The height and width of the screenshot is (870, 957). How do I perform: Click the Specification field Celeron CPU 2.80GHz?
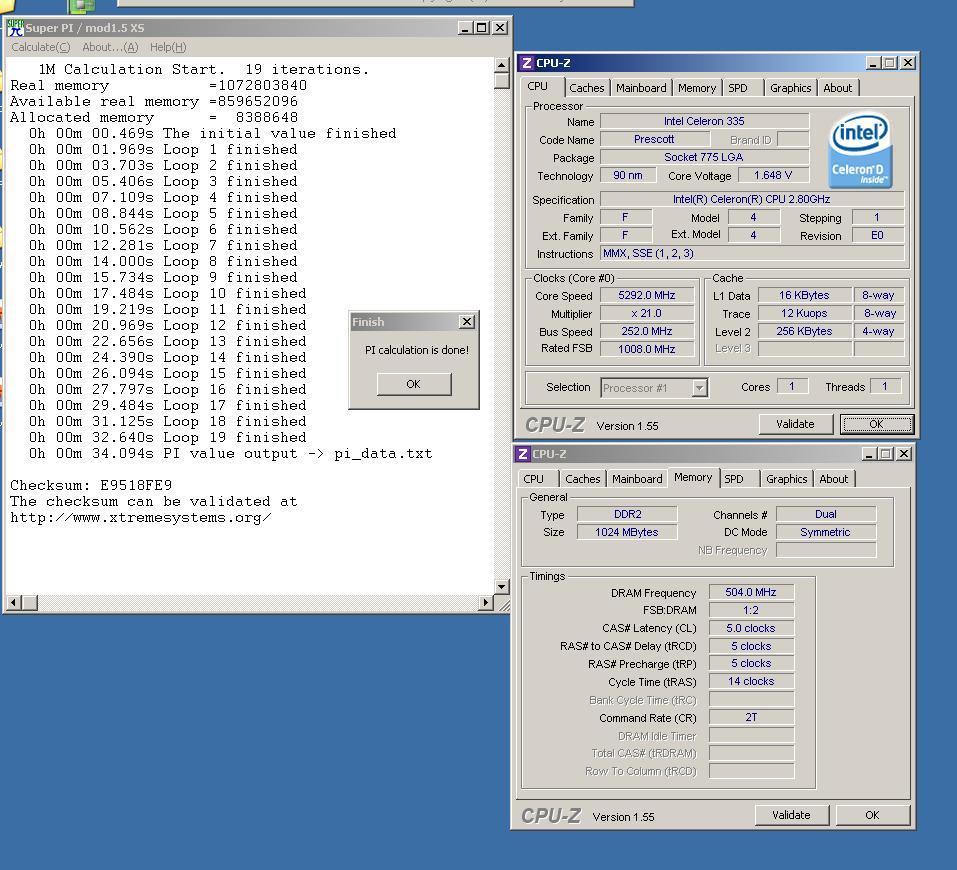[751, 199]
